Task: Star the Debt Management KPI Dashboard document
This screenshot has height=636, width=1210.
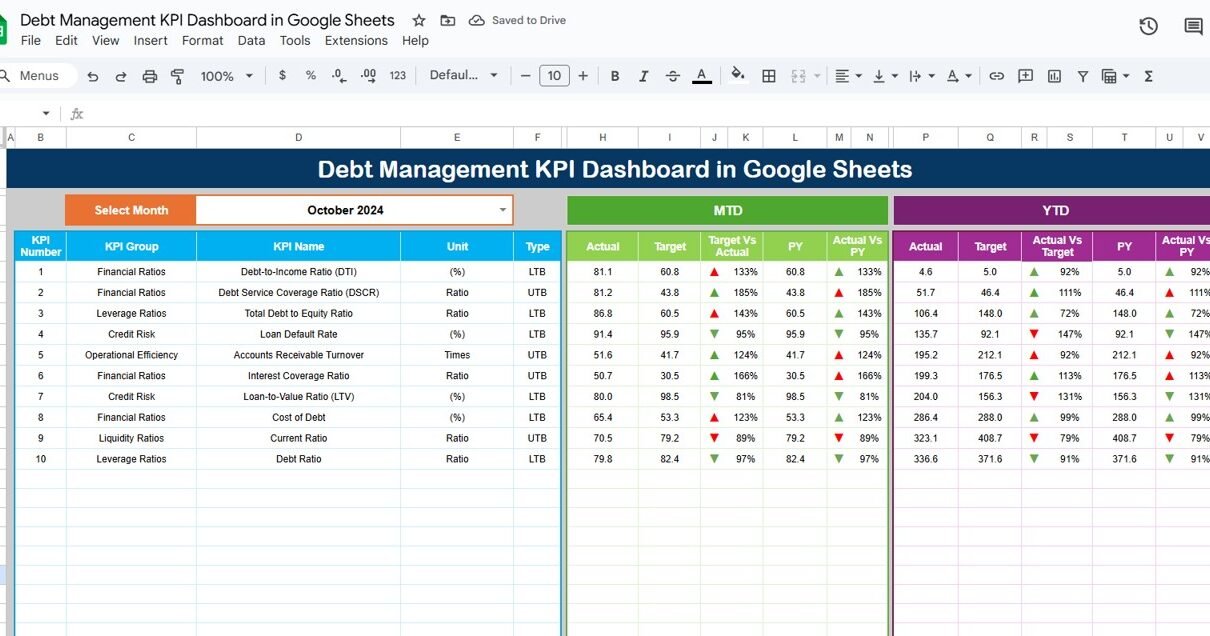Action: 419,20
